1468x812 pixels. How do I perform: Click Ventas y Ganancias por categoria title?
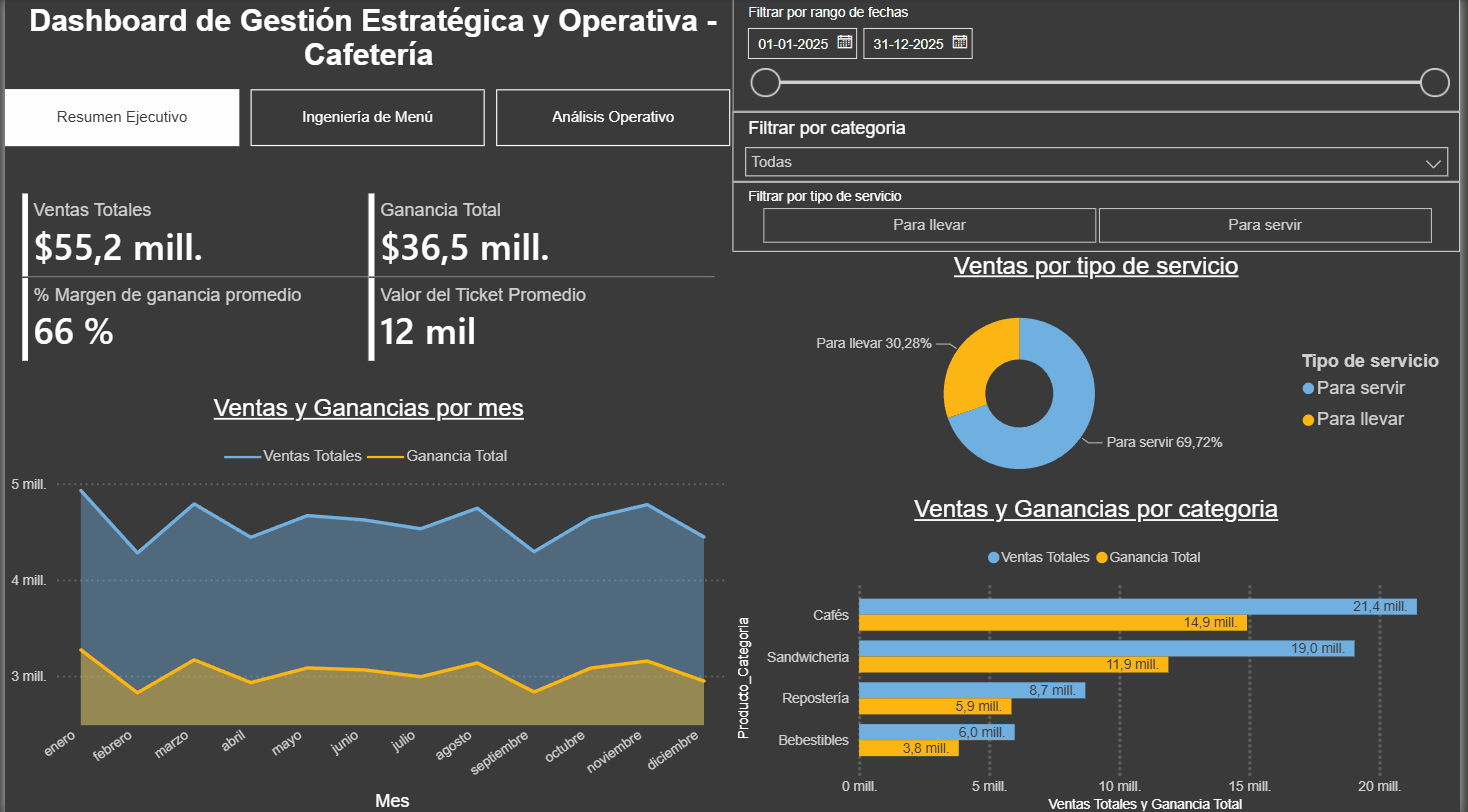click(1096, 509)
